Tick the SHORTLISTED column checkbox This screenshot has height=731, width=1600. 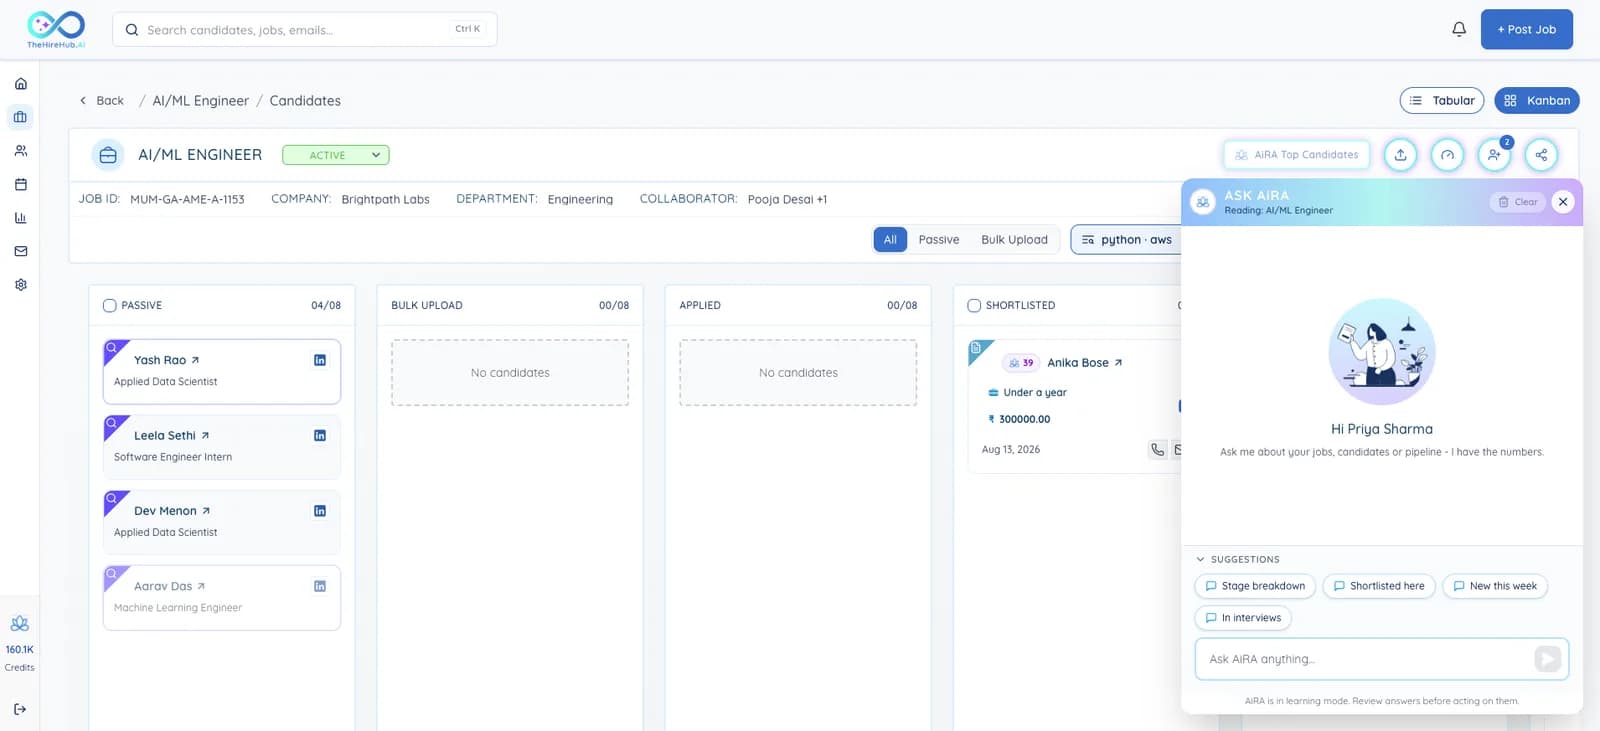[974, 306]
